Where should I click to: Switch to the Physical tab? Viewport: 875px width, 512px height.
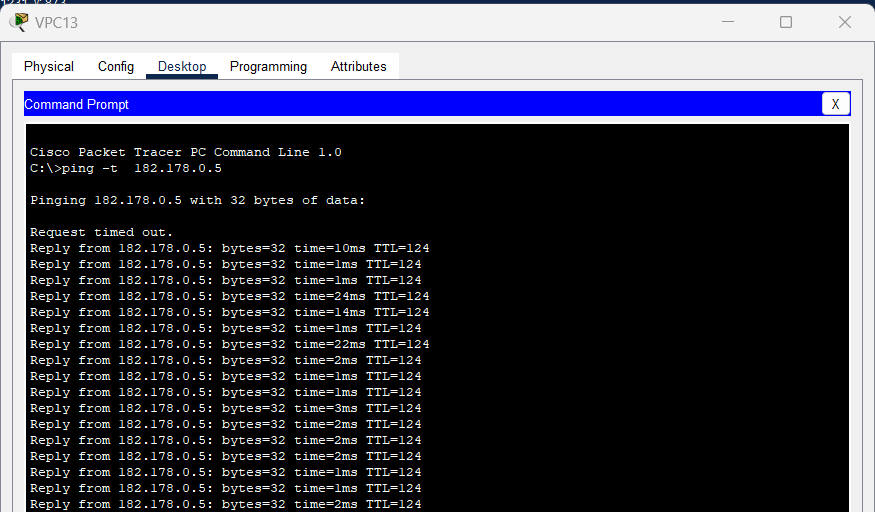[x=49, y=67]
